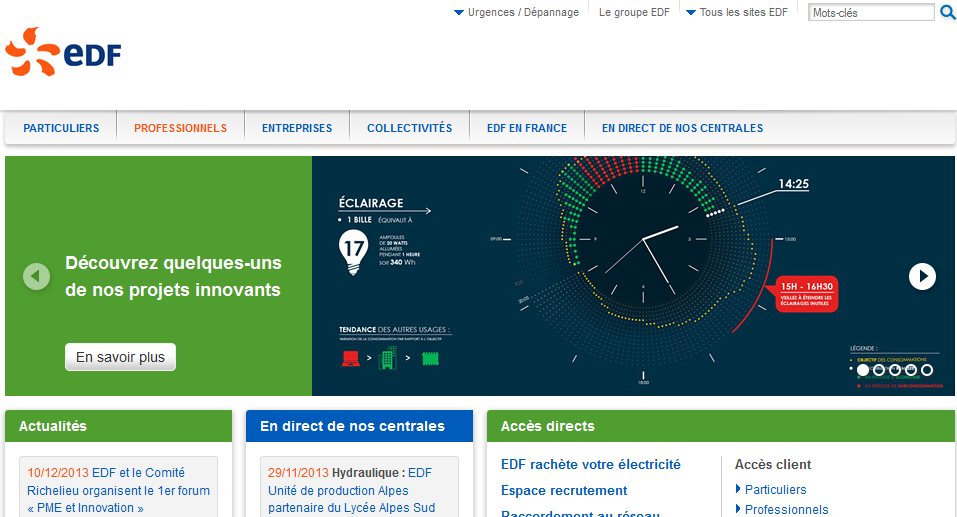Open the 10/12/2013 Comité Richelieu news item
Image resolution: width=957 pixels, height=517 pixels.
(x=118, y=490)
